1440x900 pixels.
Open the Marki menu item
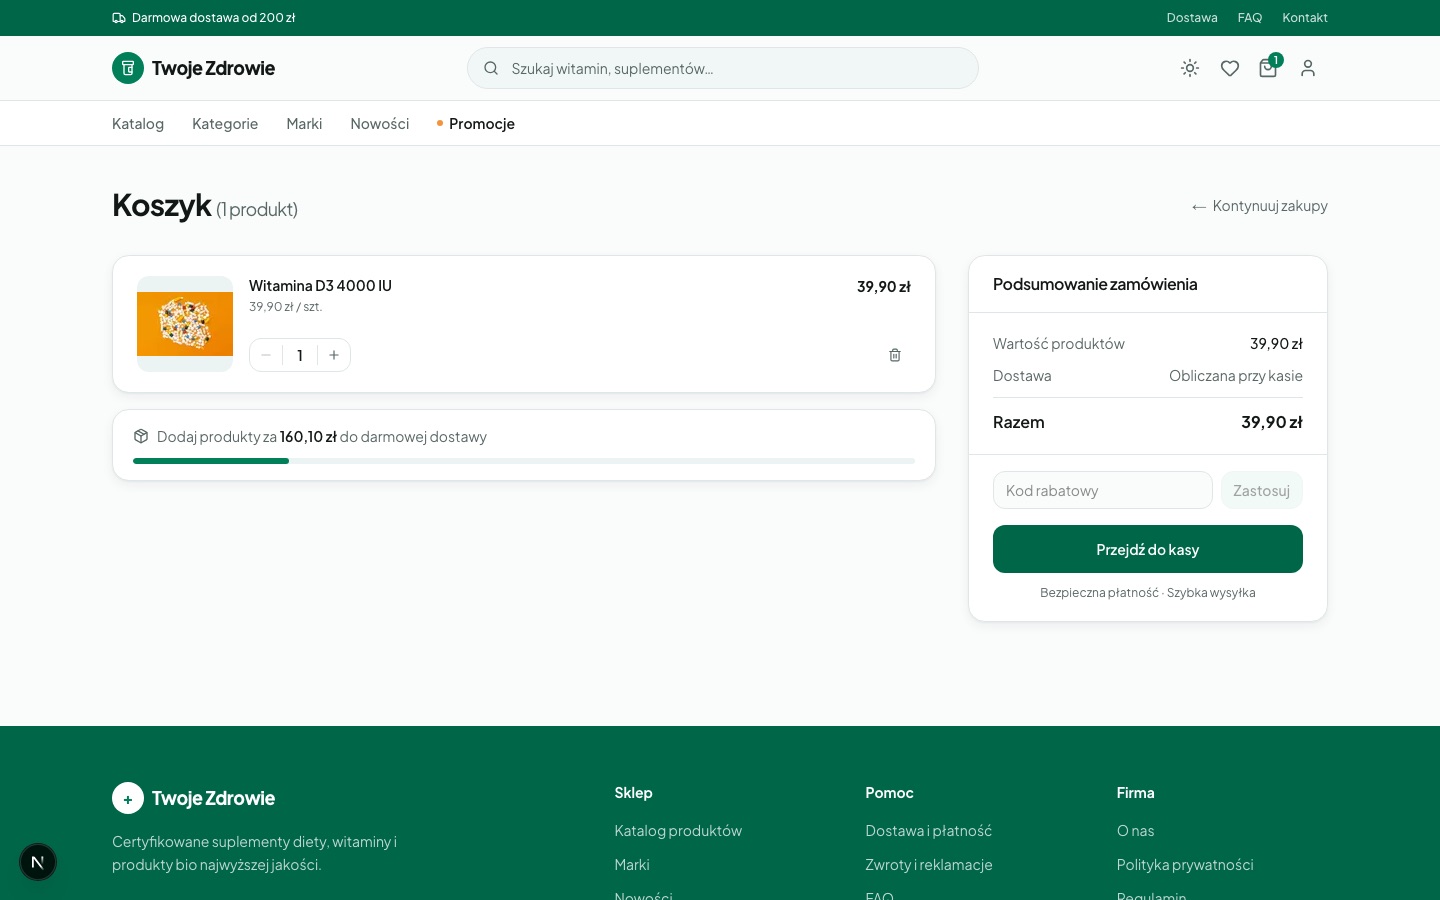click(304, 124)
